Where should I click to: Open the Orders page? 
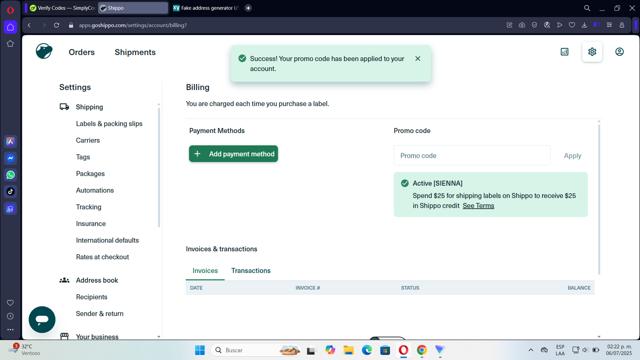(82, 52)
